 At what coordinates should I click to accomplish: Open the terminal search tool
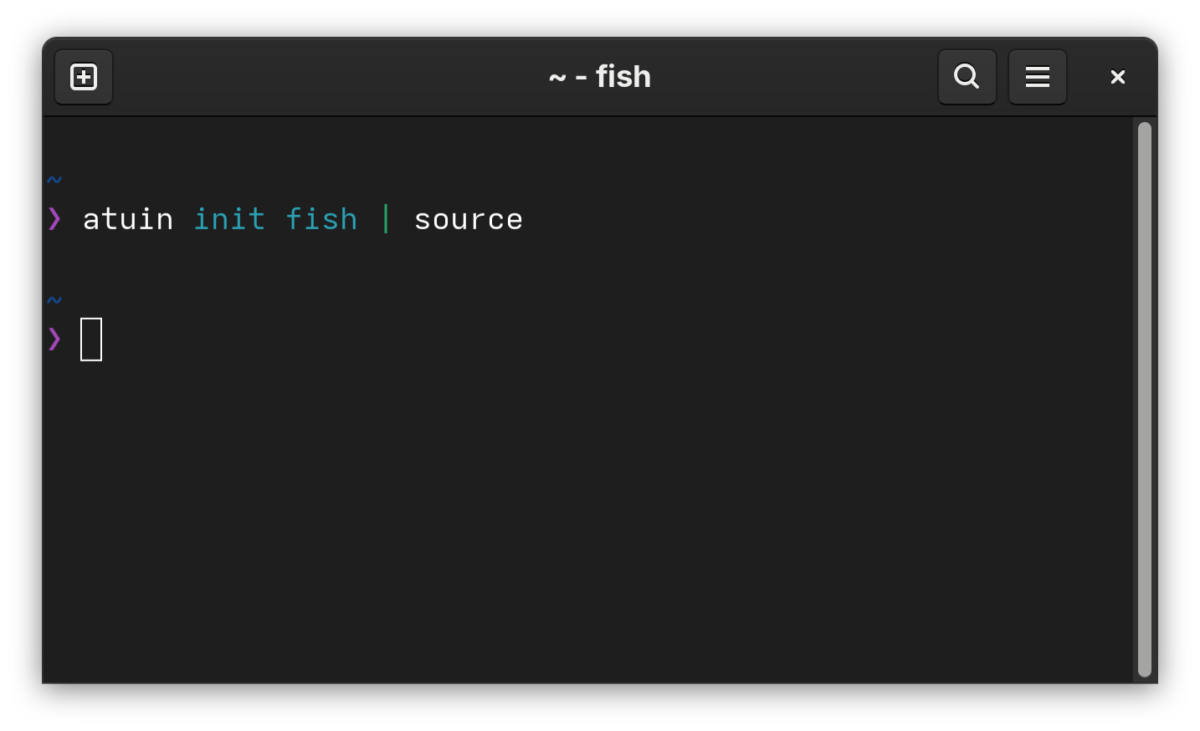point(966,77)
